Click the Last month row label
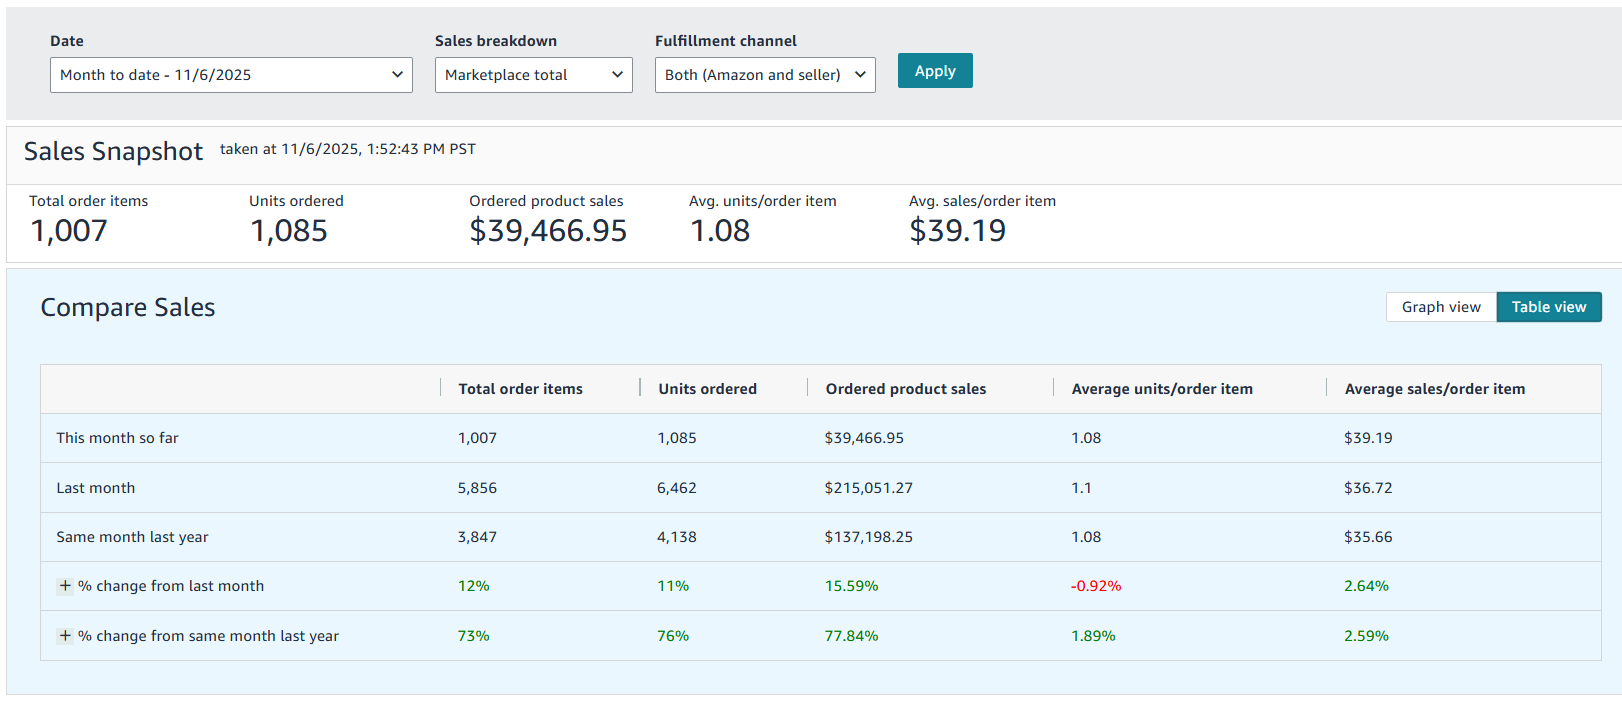This screenshot has height=706, width=1622. point(95,488)
